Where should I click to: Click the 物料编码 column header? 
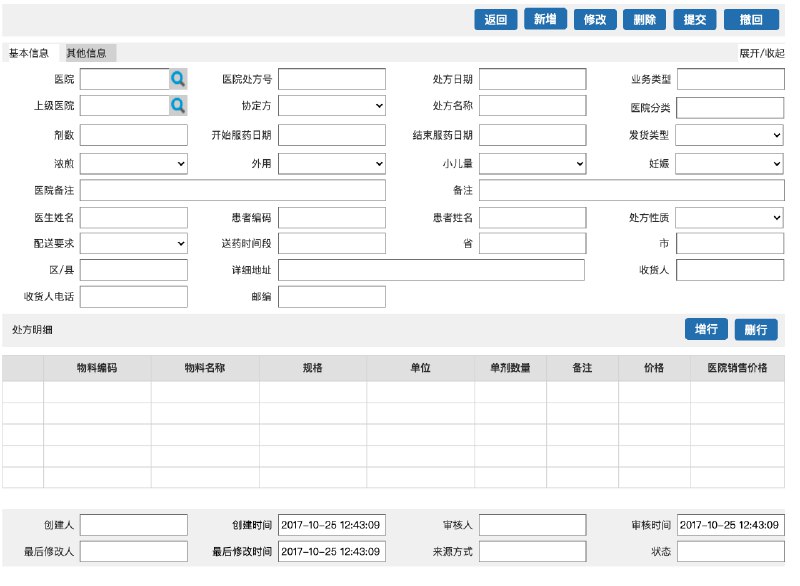[x=97, y=368]
